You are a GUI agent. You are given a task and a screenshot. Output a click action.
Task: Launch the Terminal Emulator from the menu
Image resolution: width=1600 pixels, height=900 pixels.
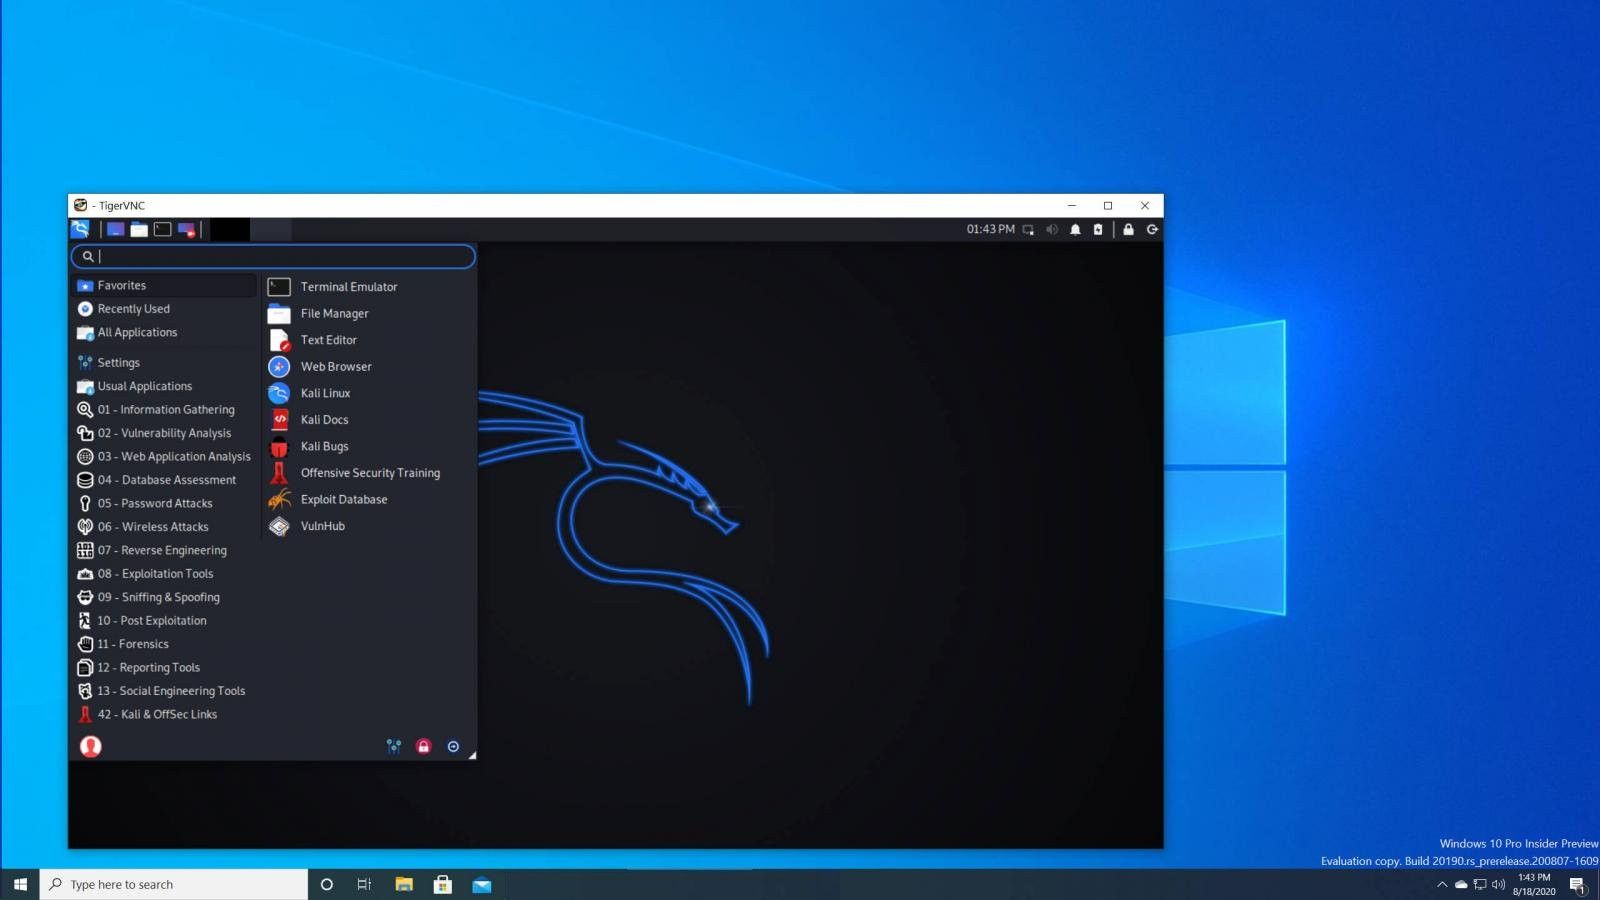coord(349,286)
